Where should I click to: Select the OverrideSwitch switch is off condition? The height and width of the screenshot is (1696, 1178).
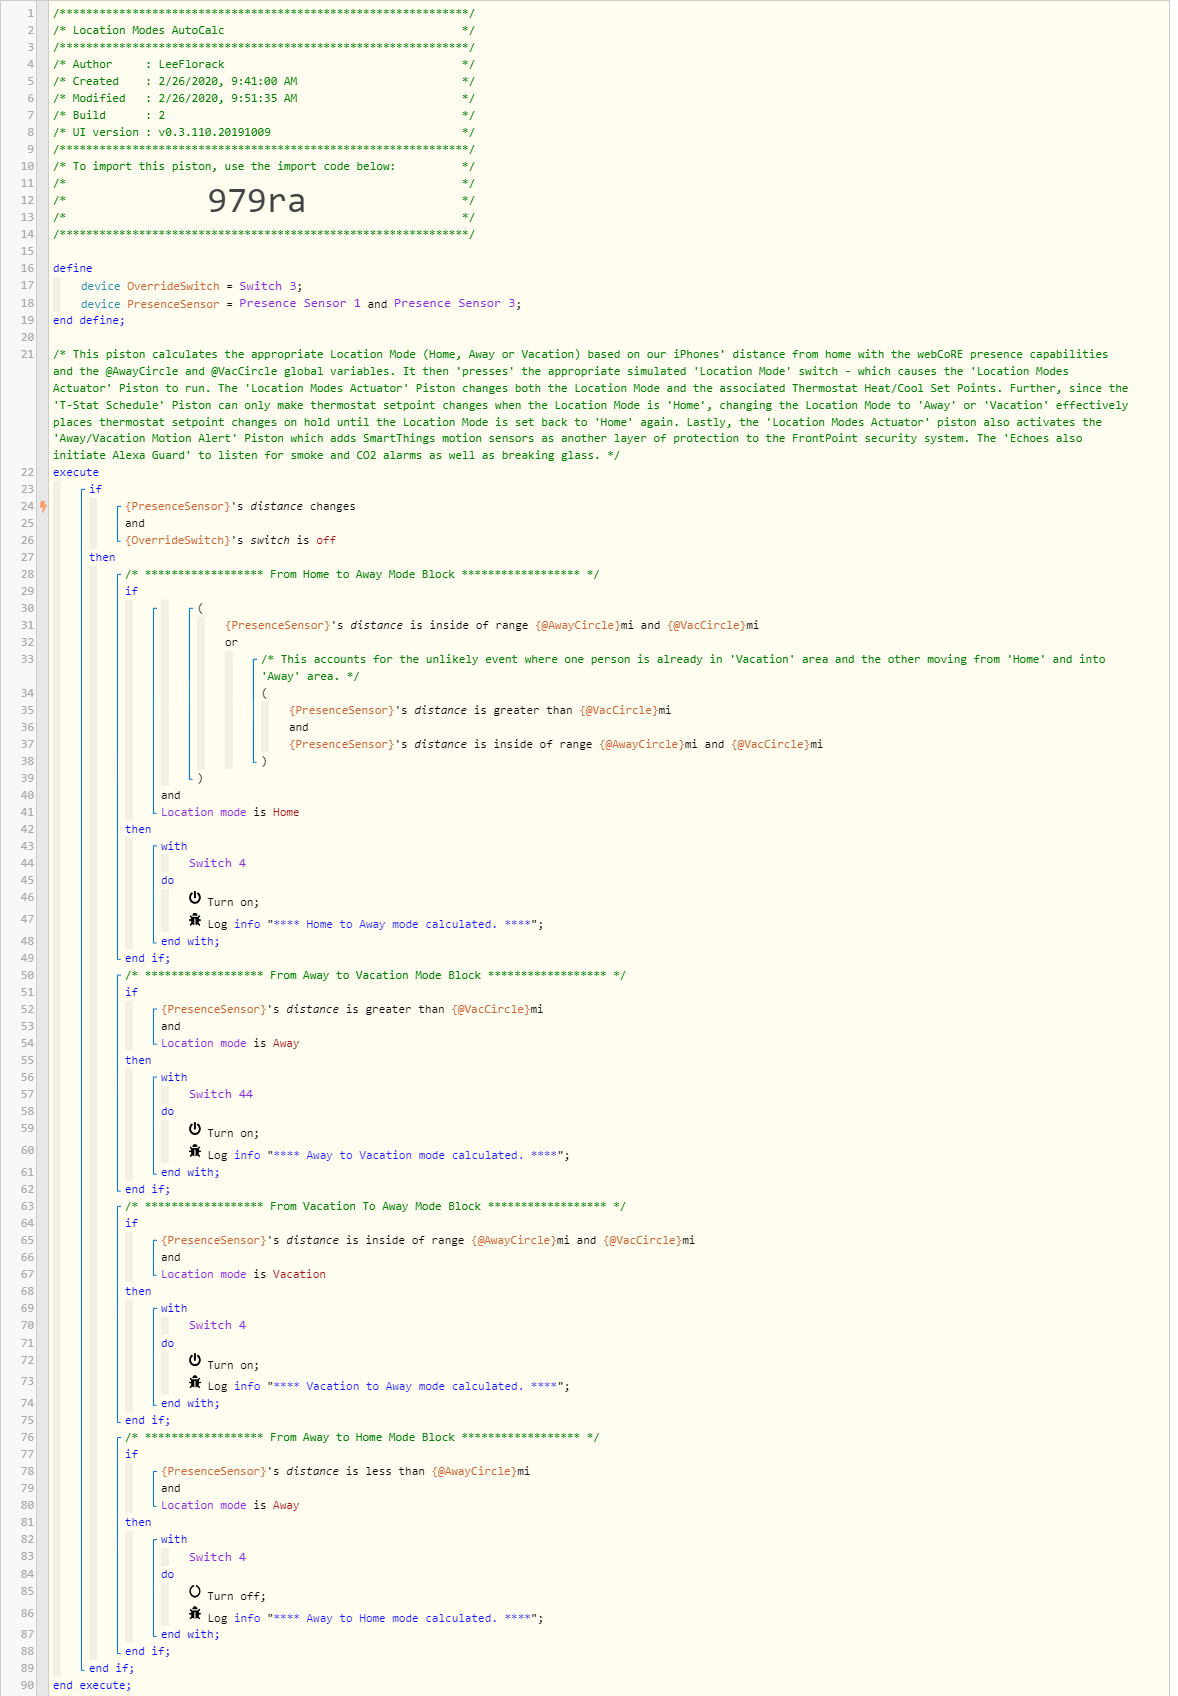point(230,540)
